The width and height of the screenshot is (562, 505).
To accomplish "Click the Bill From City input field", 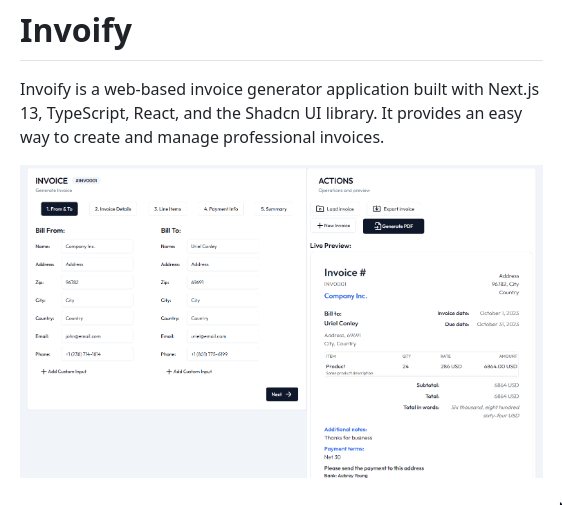I will click(97, 300).
